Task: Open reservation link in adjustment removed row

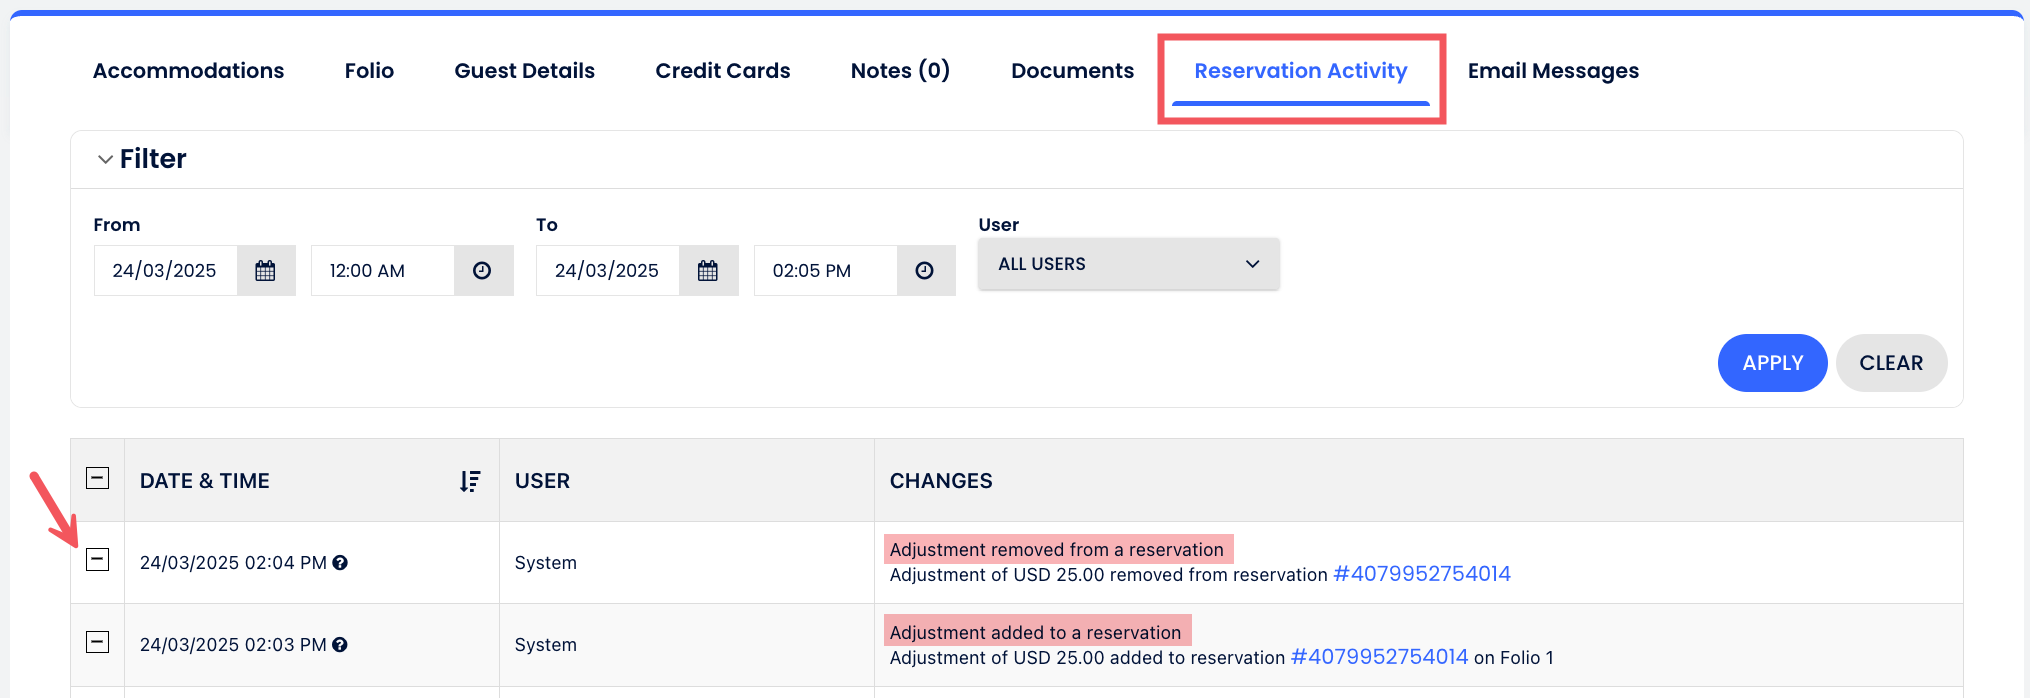Action: click(1421, 574)
